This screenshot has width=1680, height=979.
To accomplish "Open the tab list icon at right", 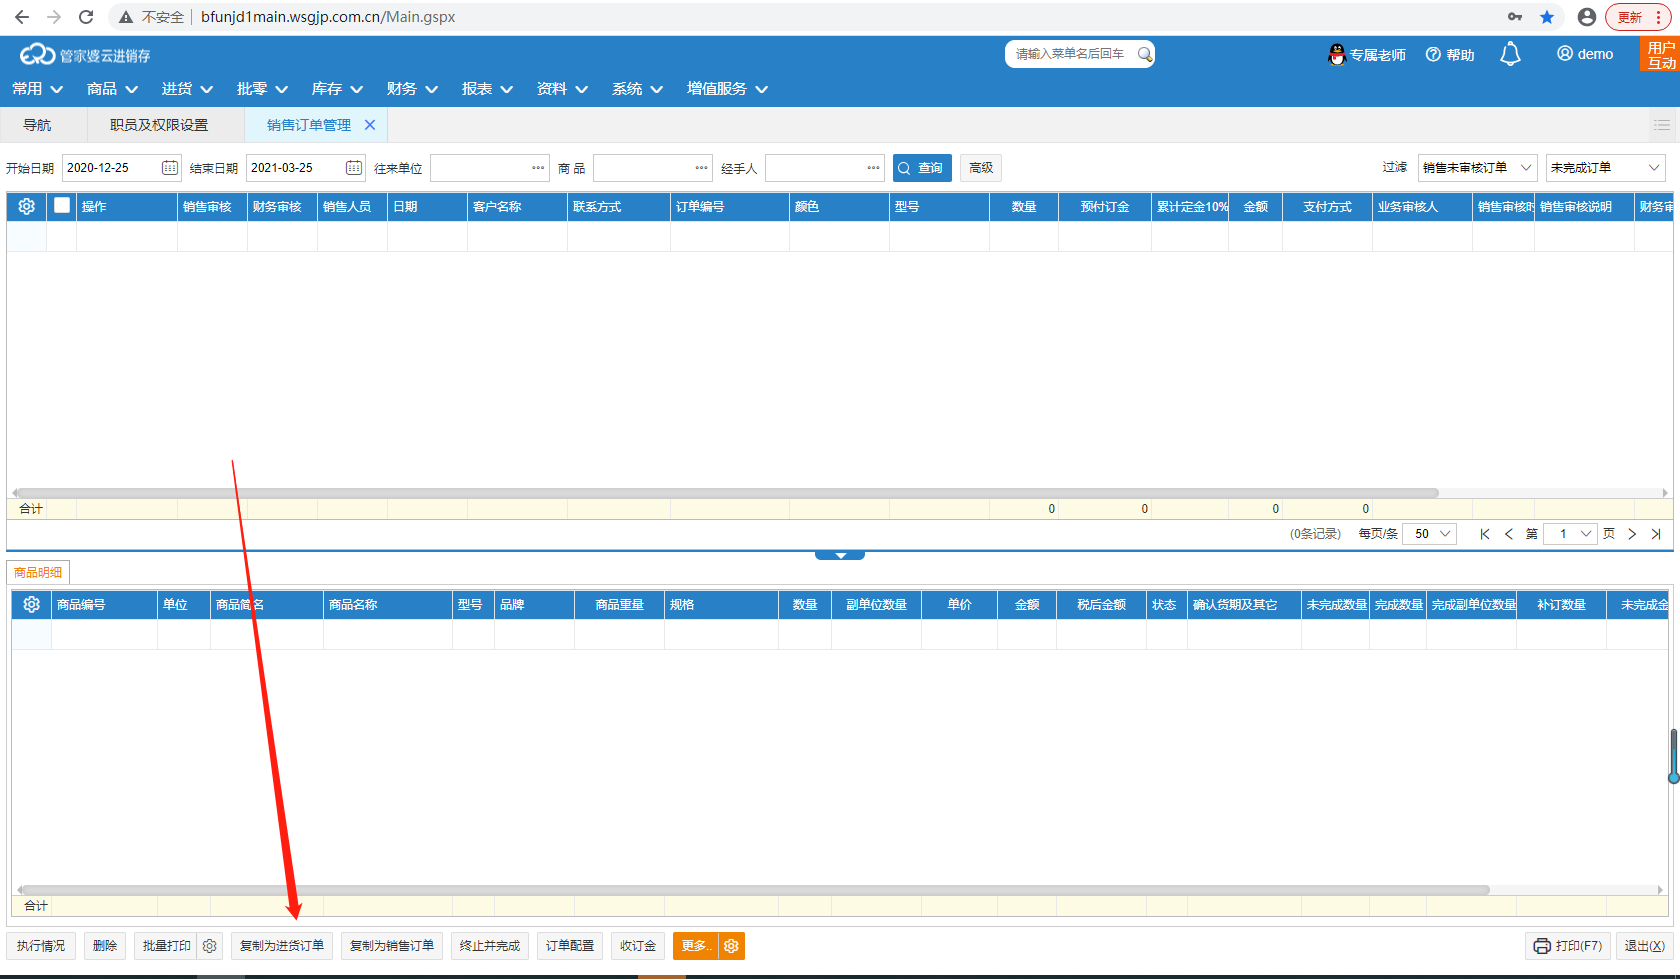I will click(1662, 125).
